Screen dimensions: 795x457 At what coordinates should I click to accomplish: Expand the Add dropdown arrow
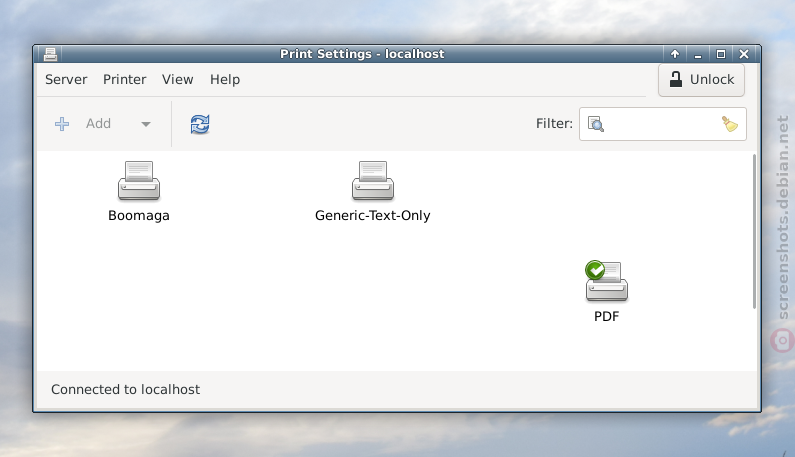point(146,124)
